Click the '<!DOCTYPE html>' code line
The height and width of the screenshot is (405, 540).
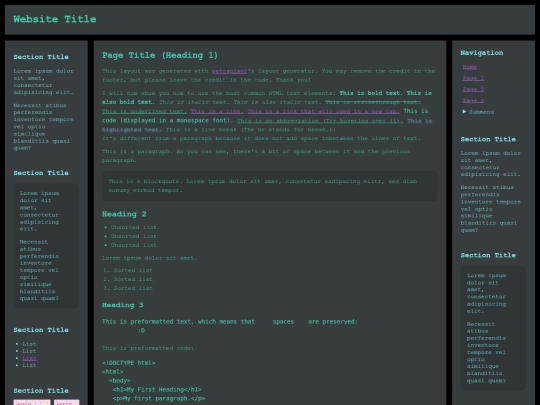[x=128, y=363]
